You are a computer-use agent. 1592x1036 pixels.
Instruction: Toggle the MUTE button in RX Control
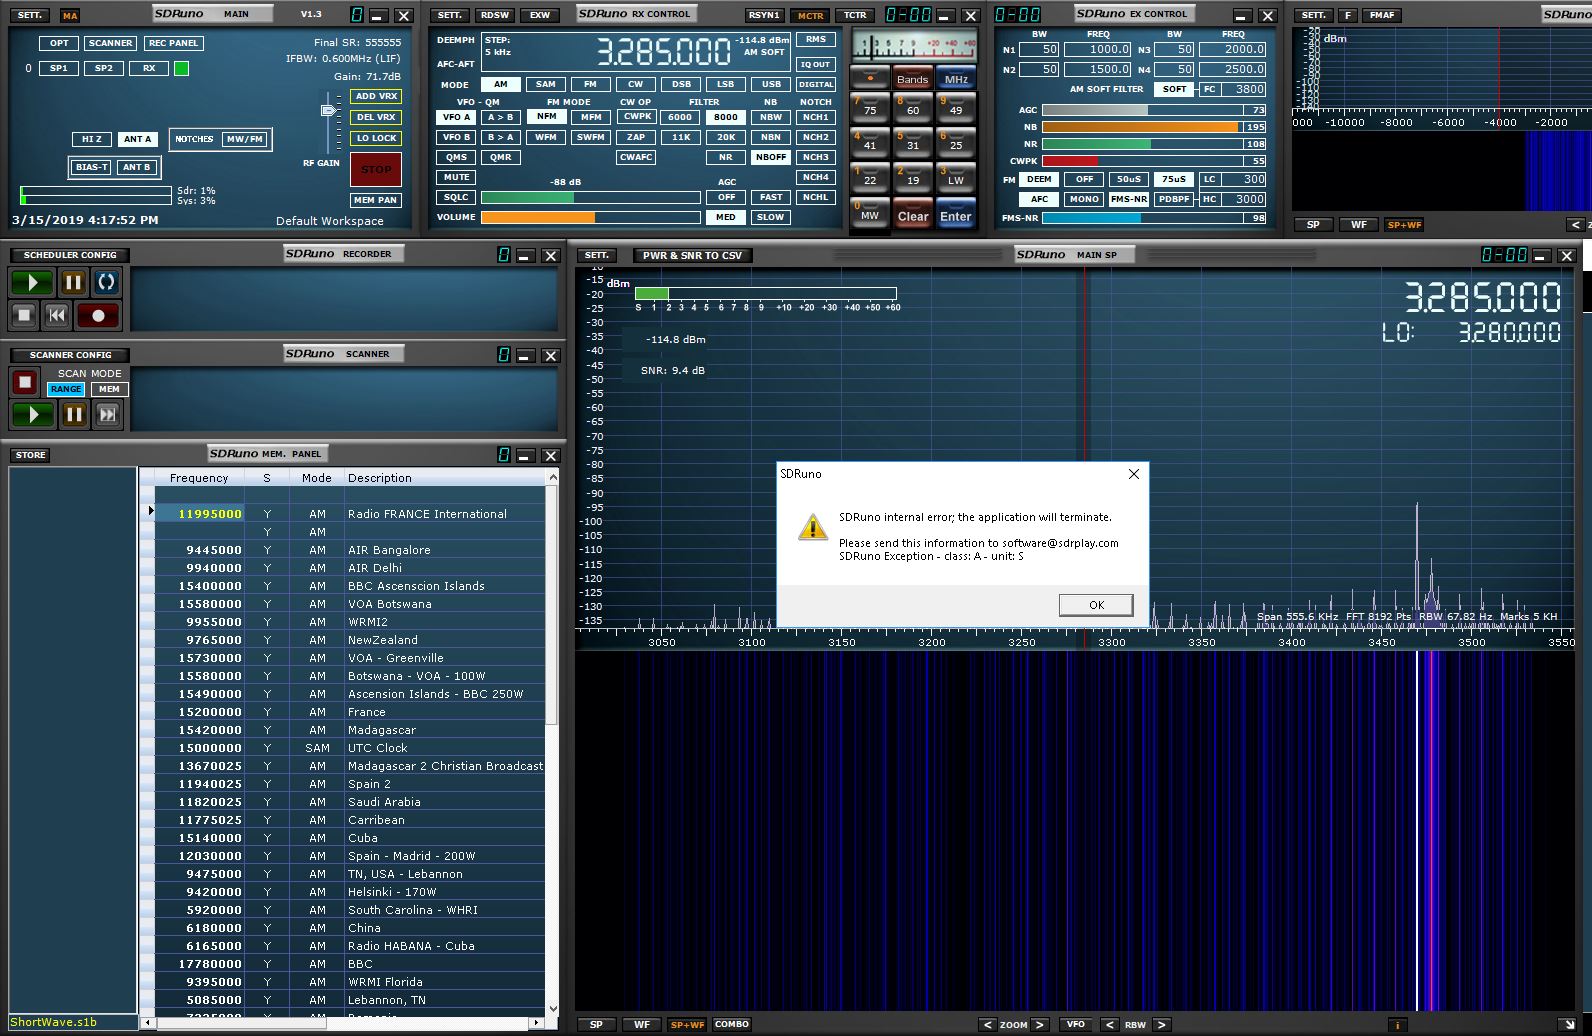pyautogui.click(x=454, y=177)
